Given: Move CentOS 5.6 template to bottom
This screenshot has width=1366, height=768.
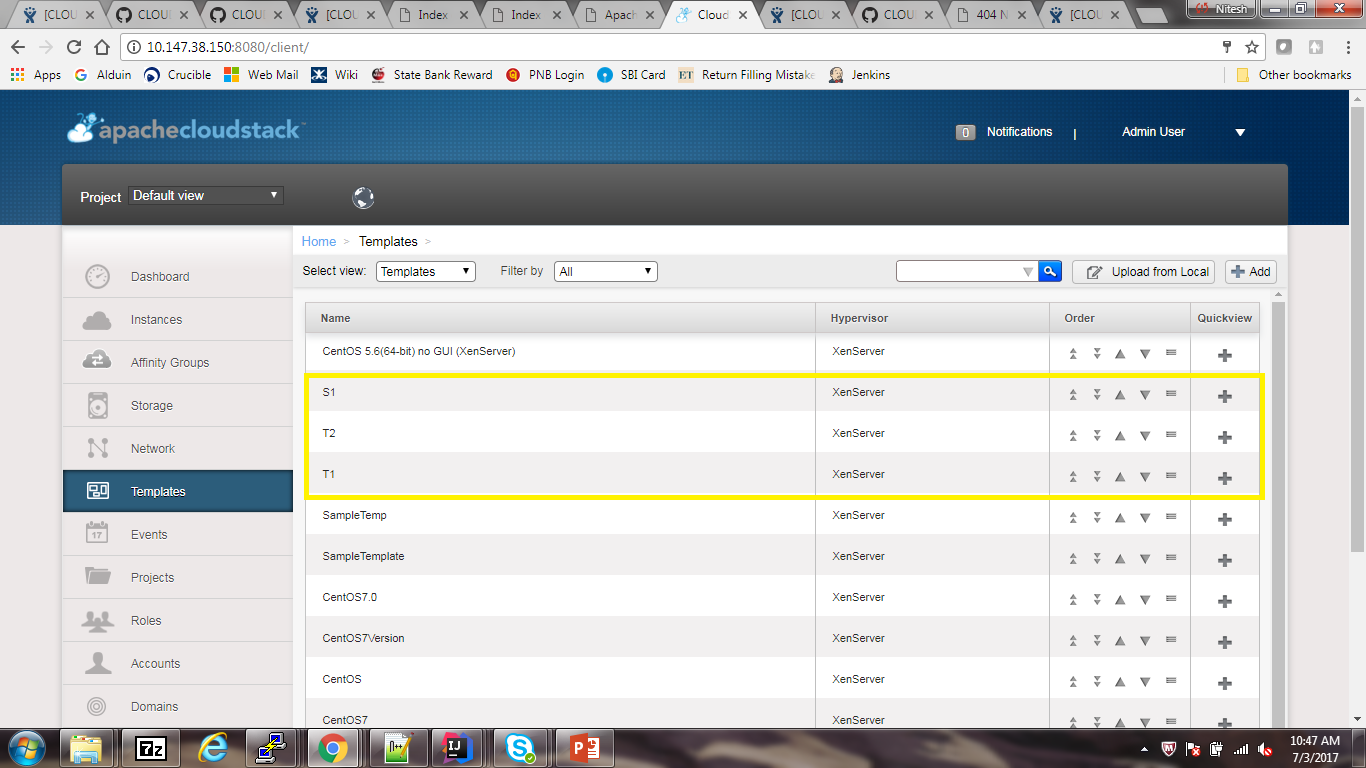Looking at the screenshot, I should 1097,353.
